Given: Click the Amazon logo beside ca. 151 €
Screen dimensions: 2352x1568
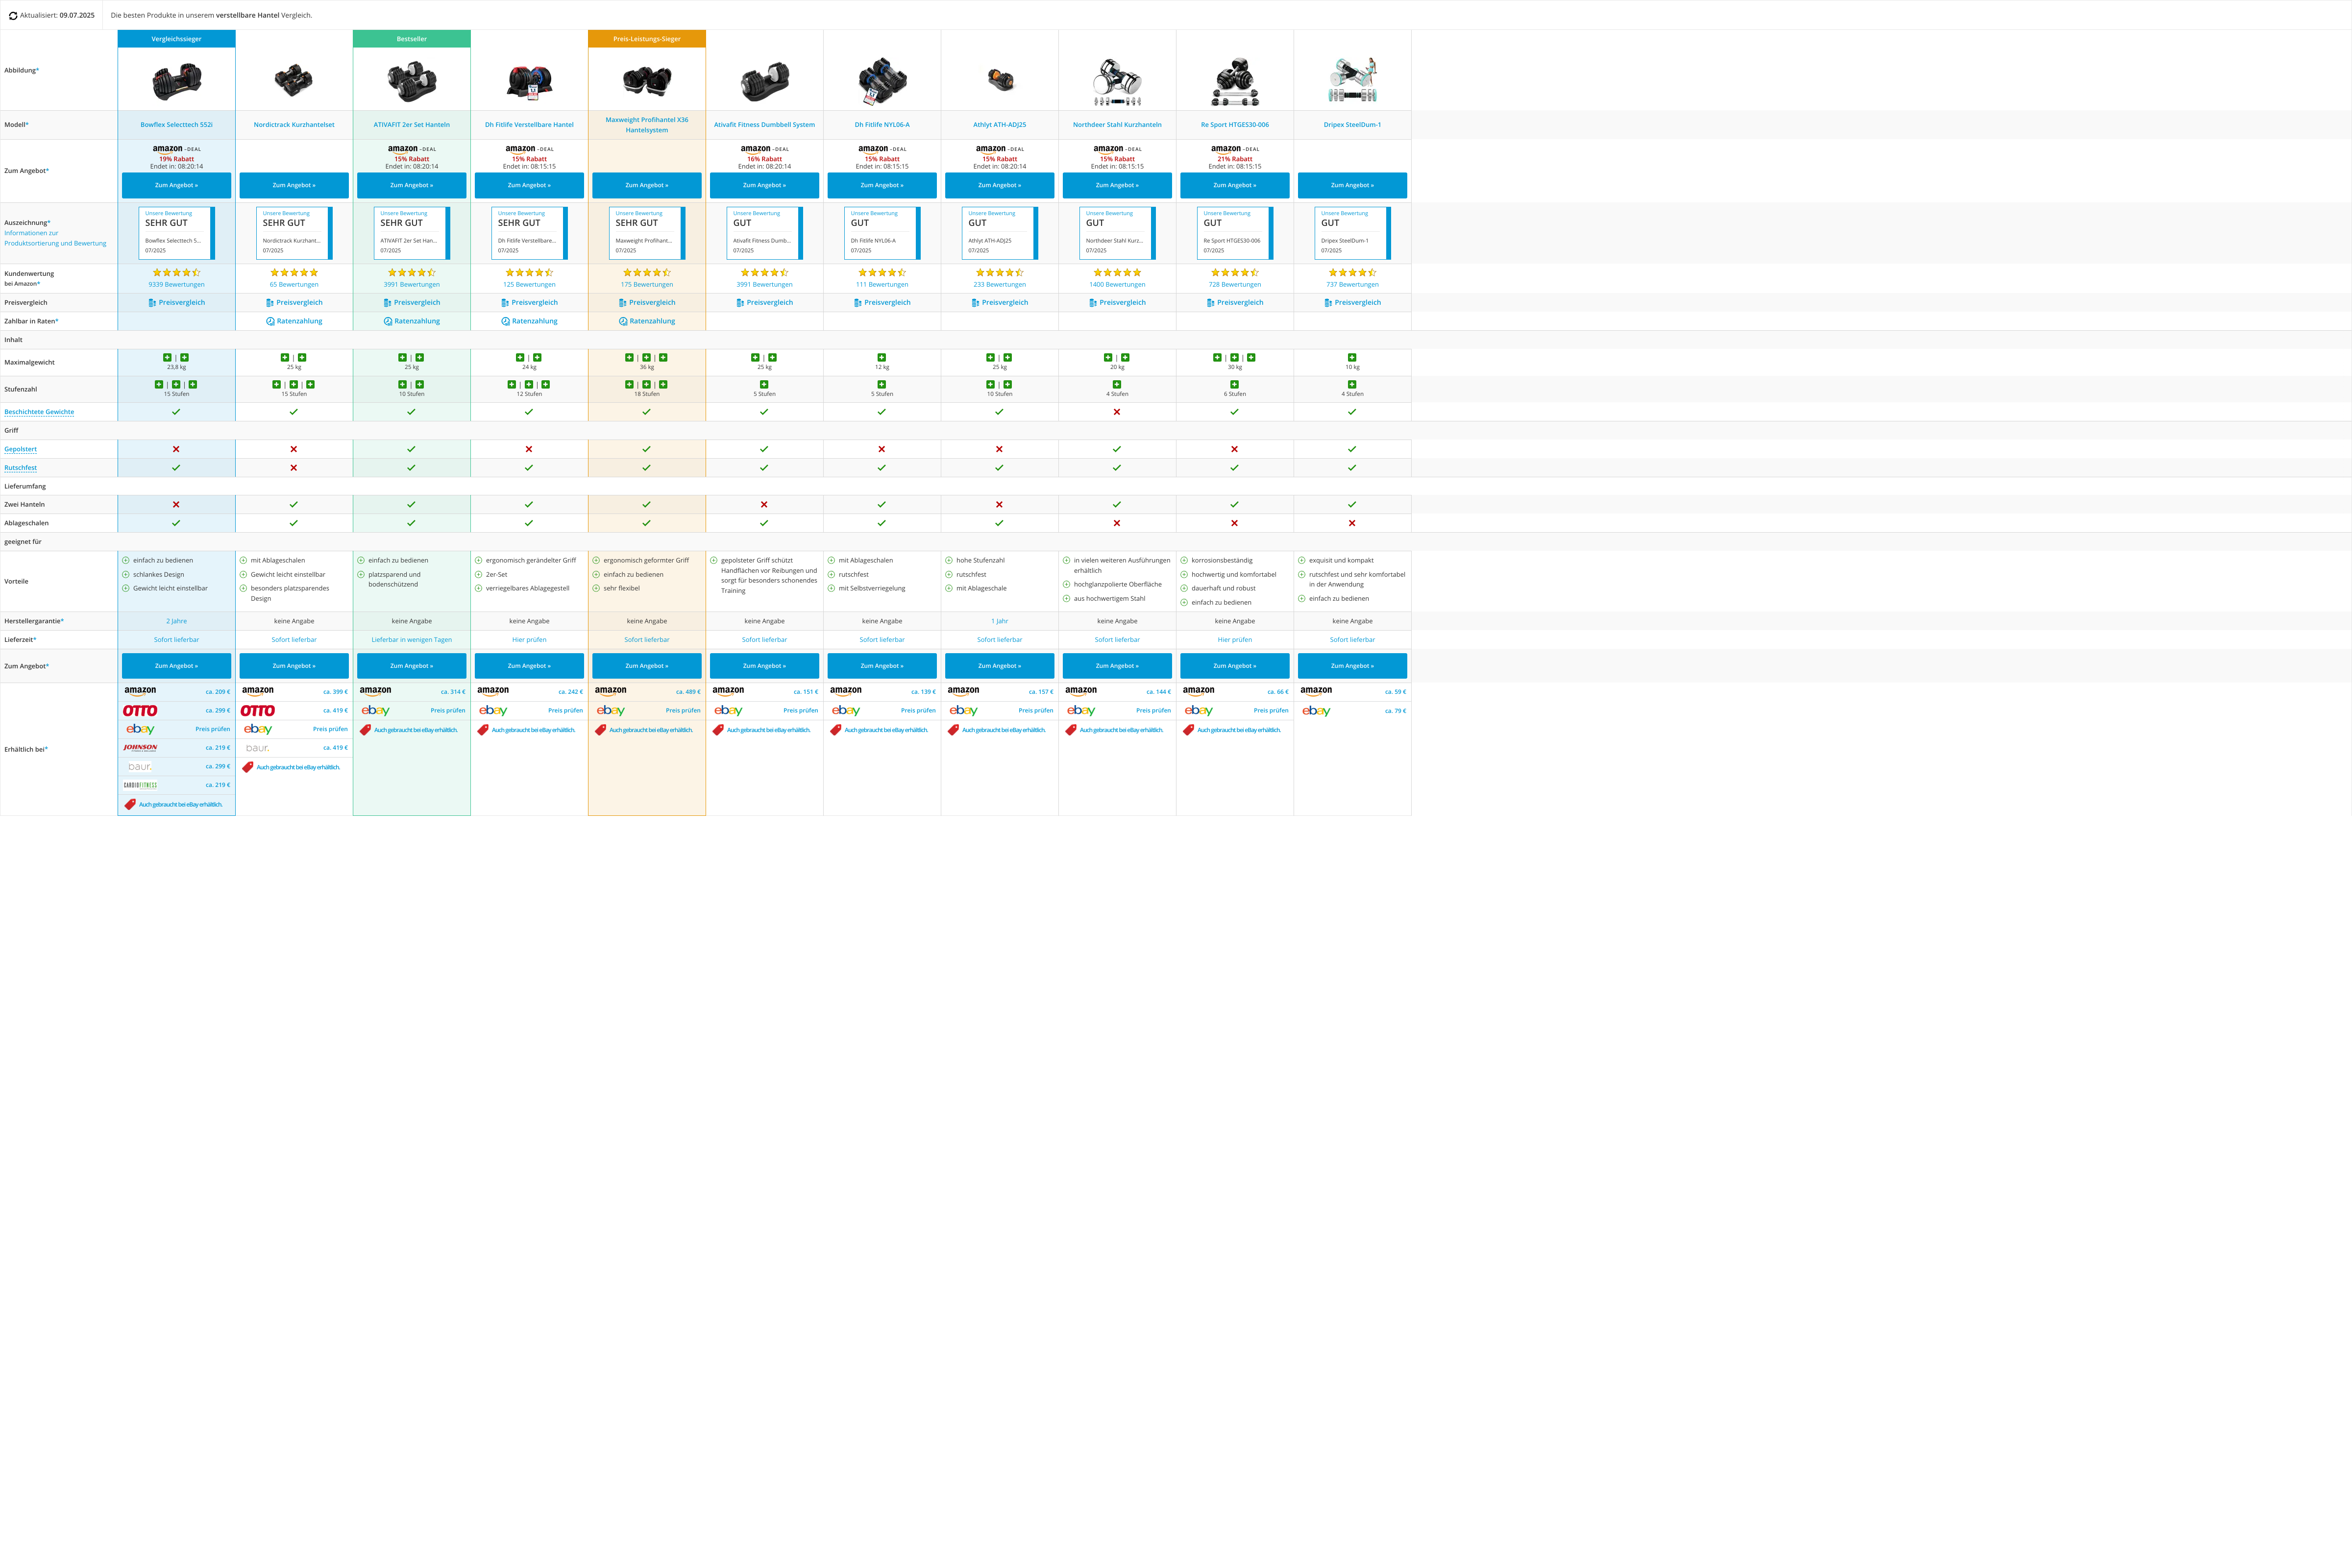Looking at the screenshot, I should pos(728,691).
